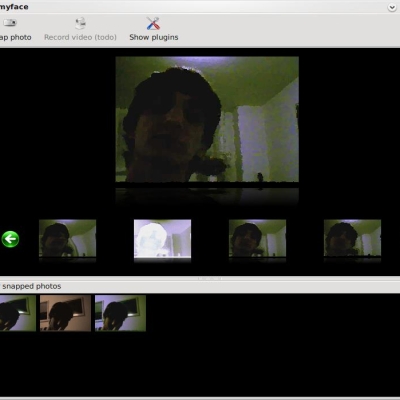The width and height of the screenshot is (400, 400).
Task: Click the 'snapped photos' panel header
Action: tap(32, 286)
